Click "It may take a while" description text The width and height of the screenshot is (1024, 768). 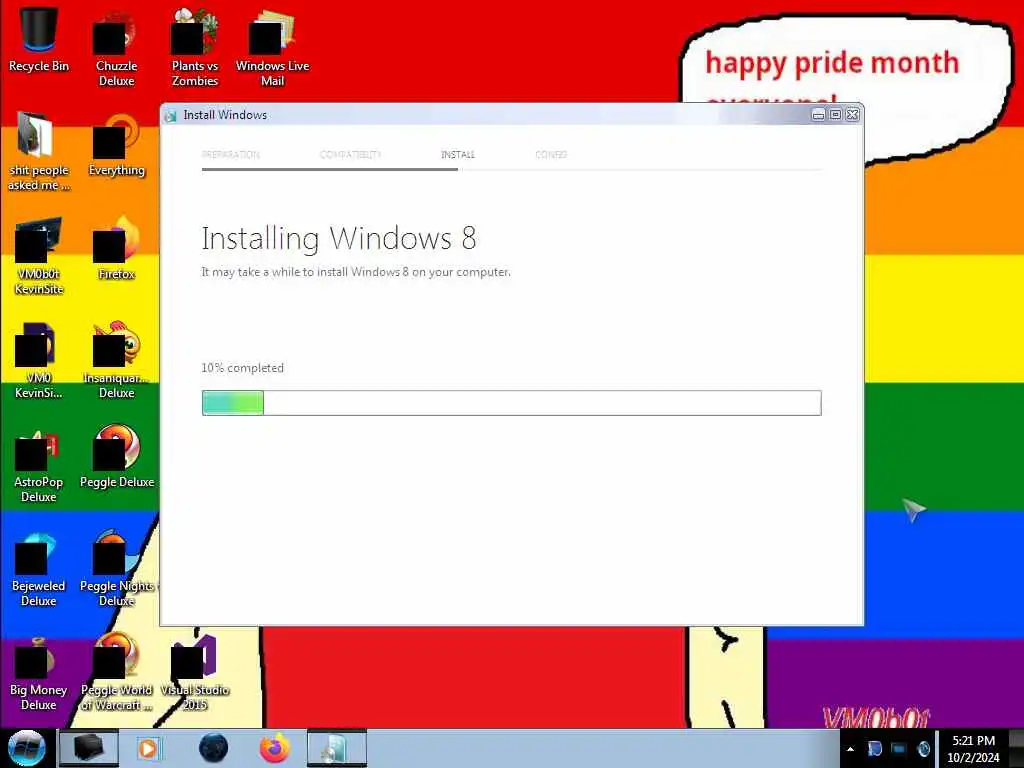356,272
